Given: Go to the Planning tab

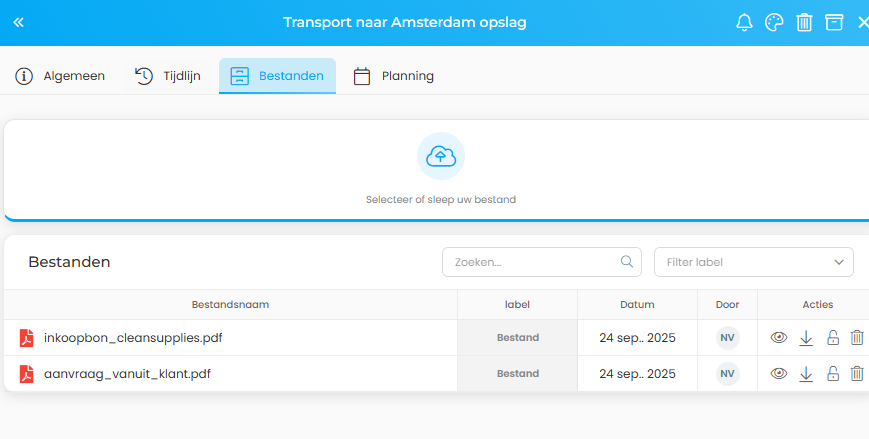Looking at the screenshot, I should tap(394, 76).
